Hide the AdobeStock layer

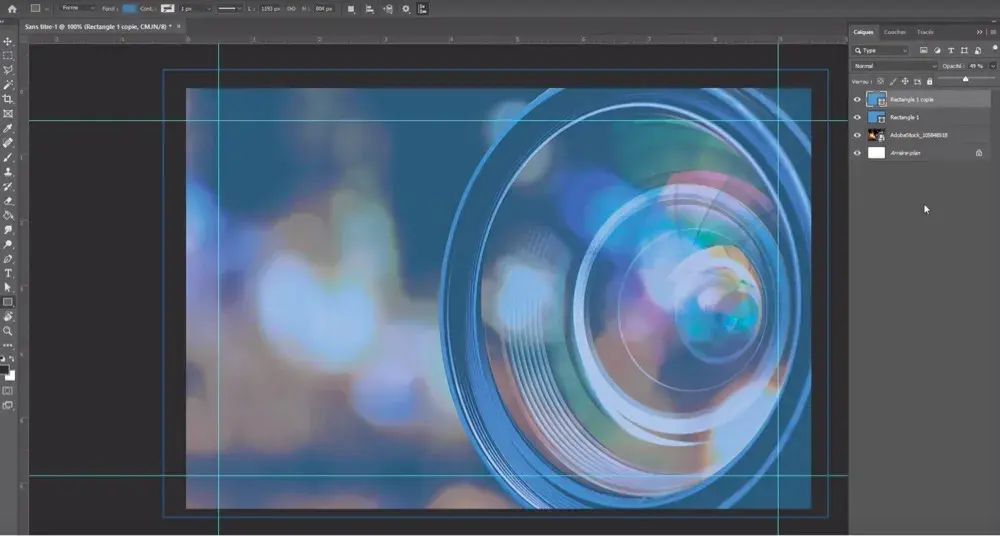(857, 135)
